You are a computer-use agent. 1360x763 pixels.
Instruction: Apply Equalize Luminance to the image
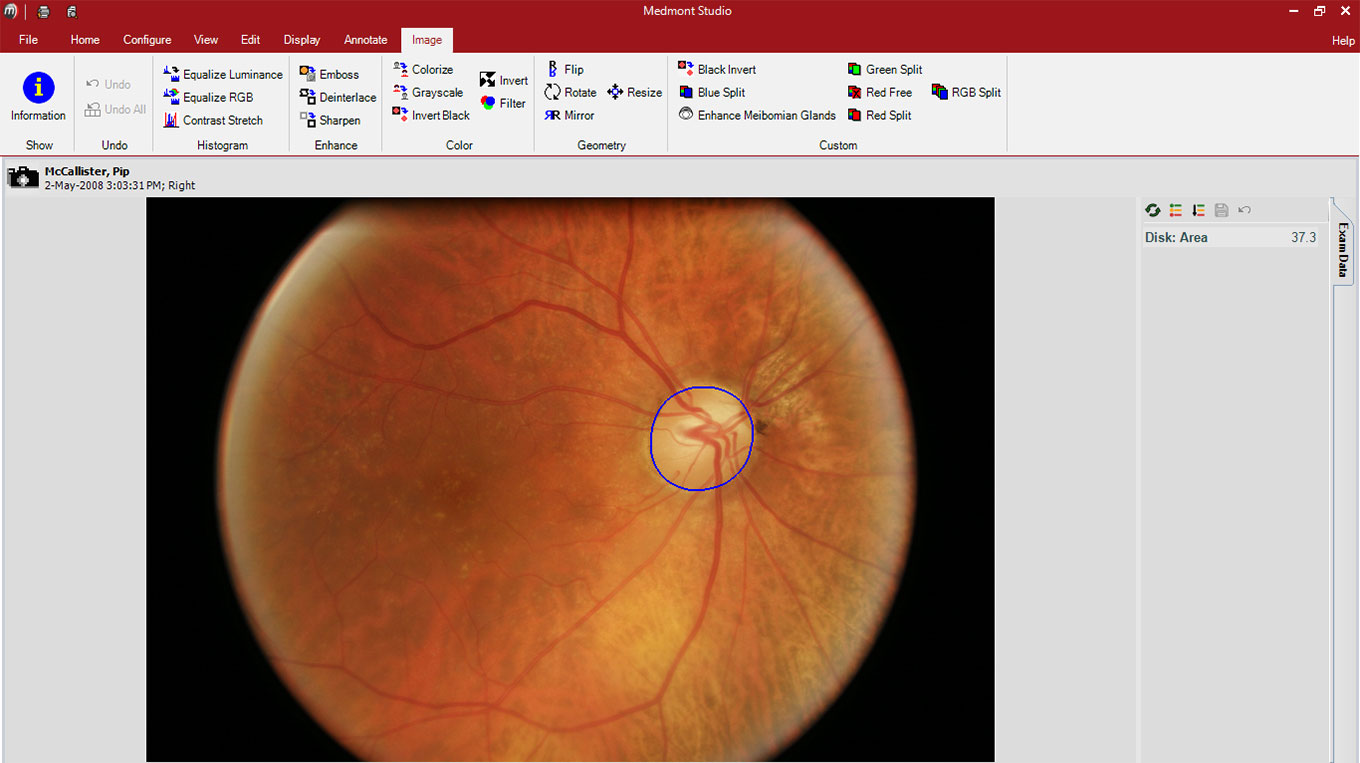(x=222, y=74)
